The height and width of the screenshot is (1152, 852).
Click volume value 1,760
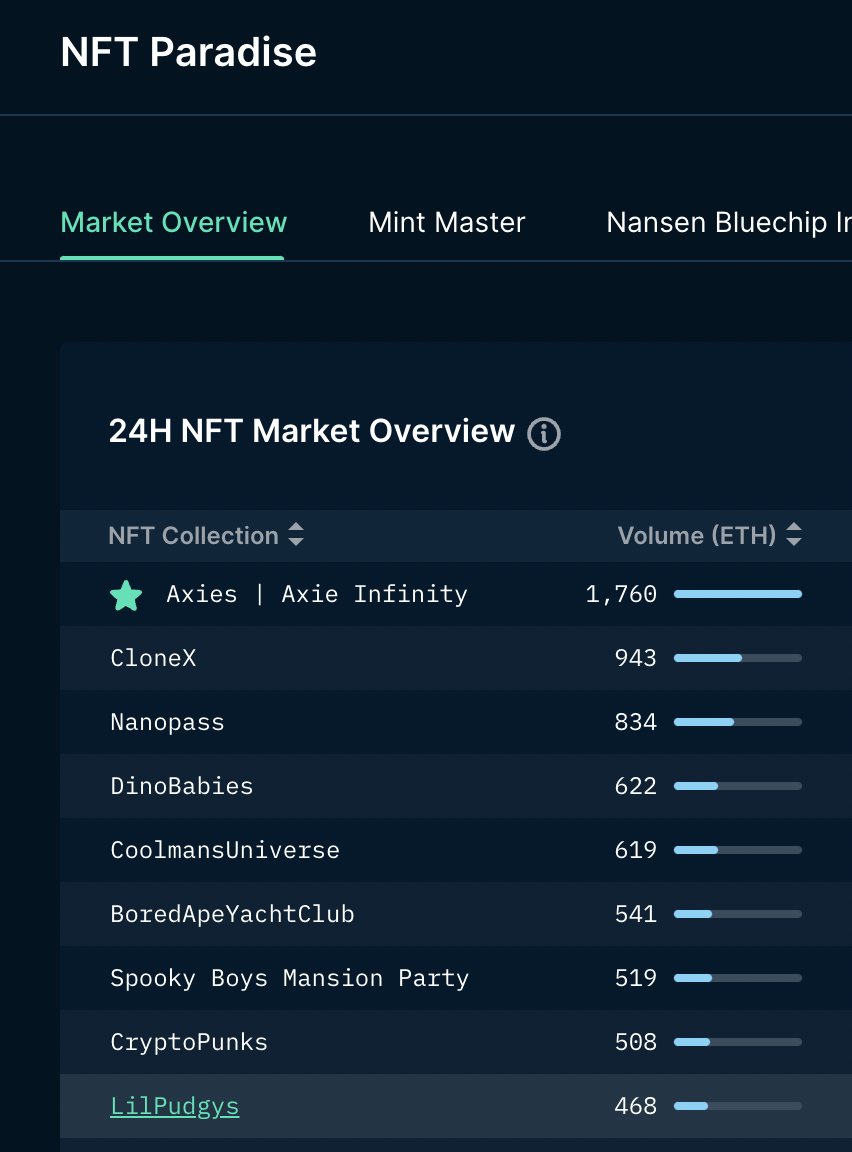pos(621,594)
